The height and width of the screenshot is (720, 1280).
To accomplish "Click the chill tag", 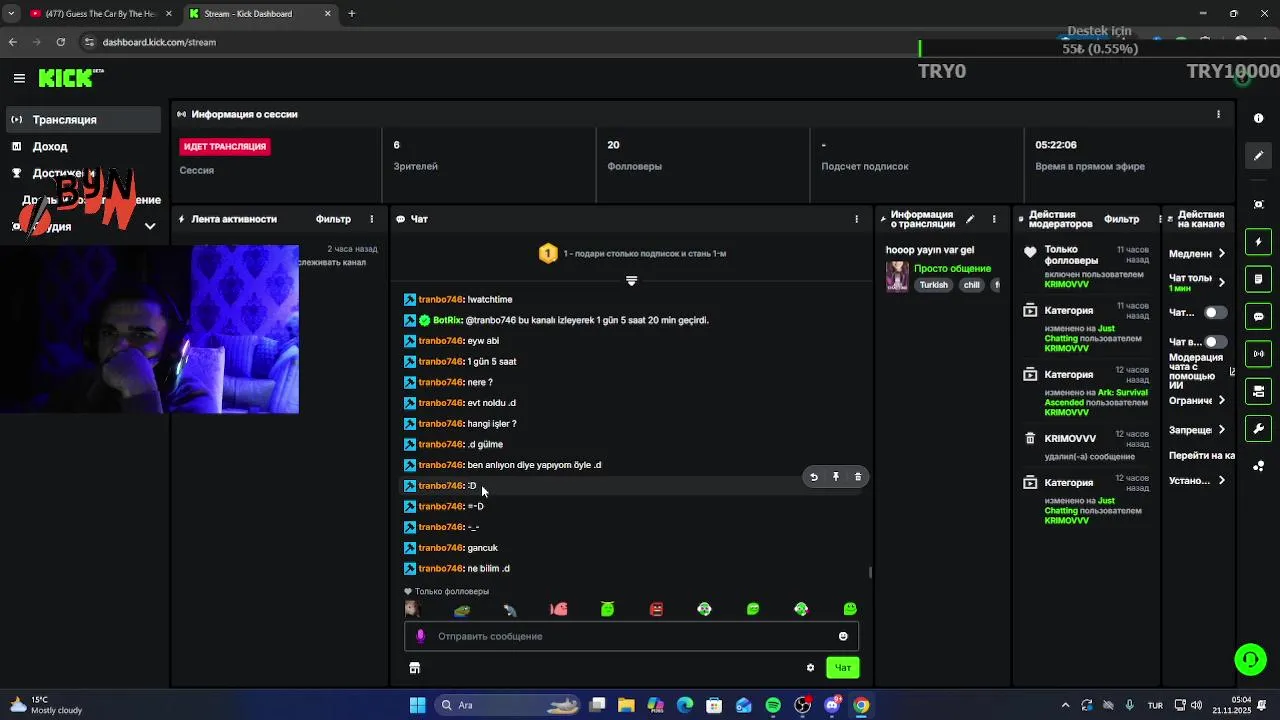I will pos(971,285).
